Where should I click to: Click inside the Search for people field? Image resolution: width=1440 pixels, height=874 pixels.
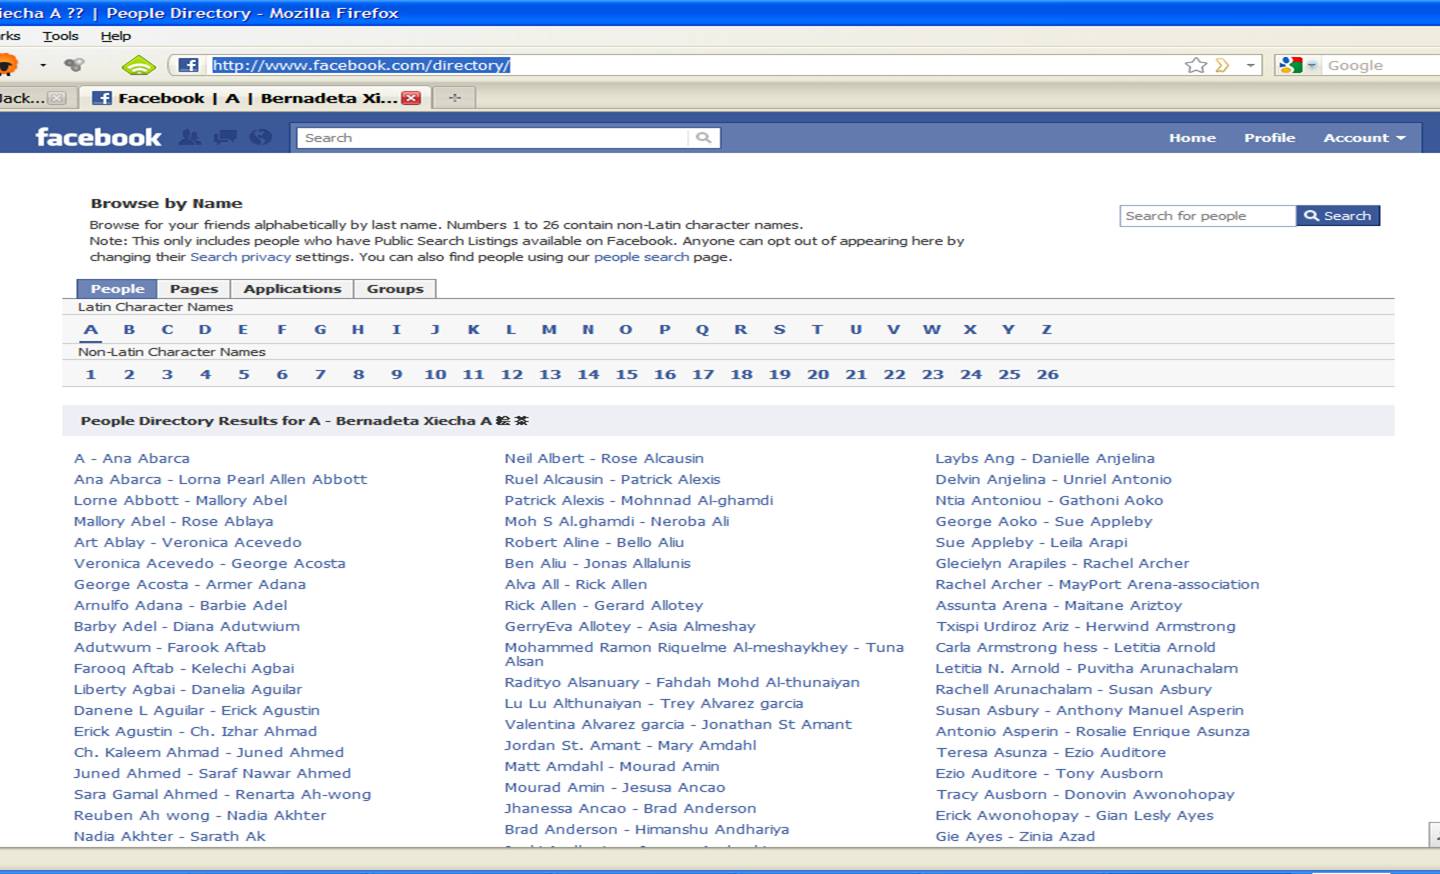(x=1205, y=215)
